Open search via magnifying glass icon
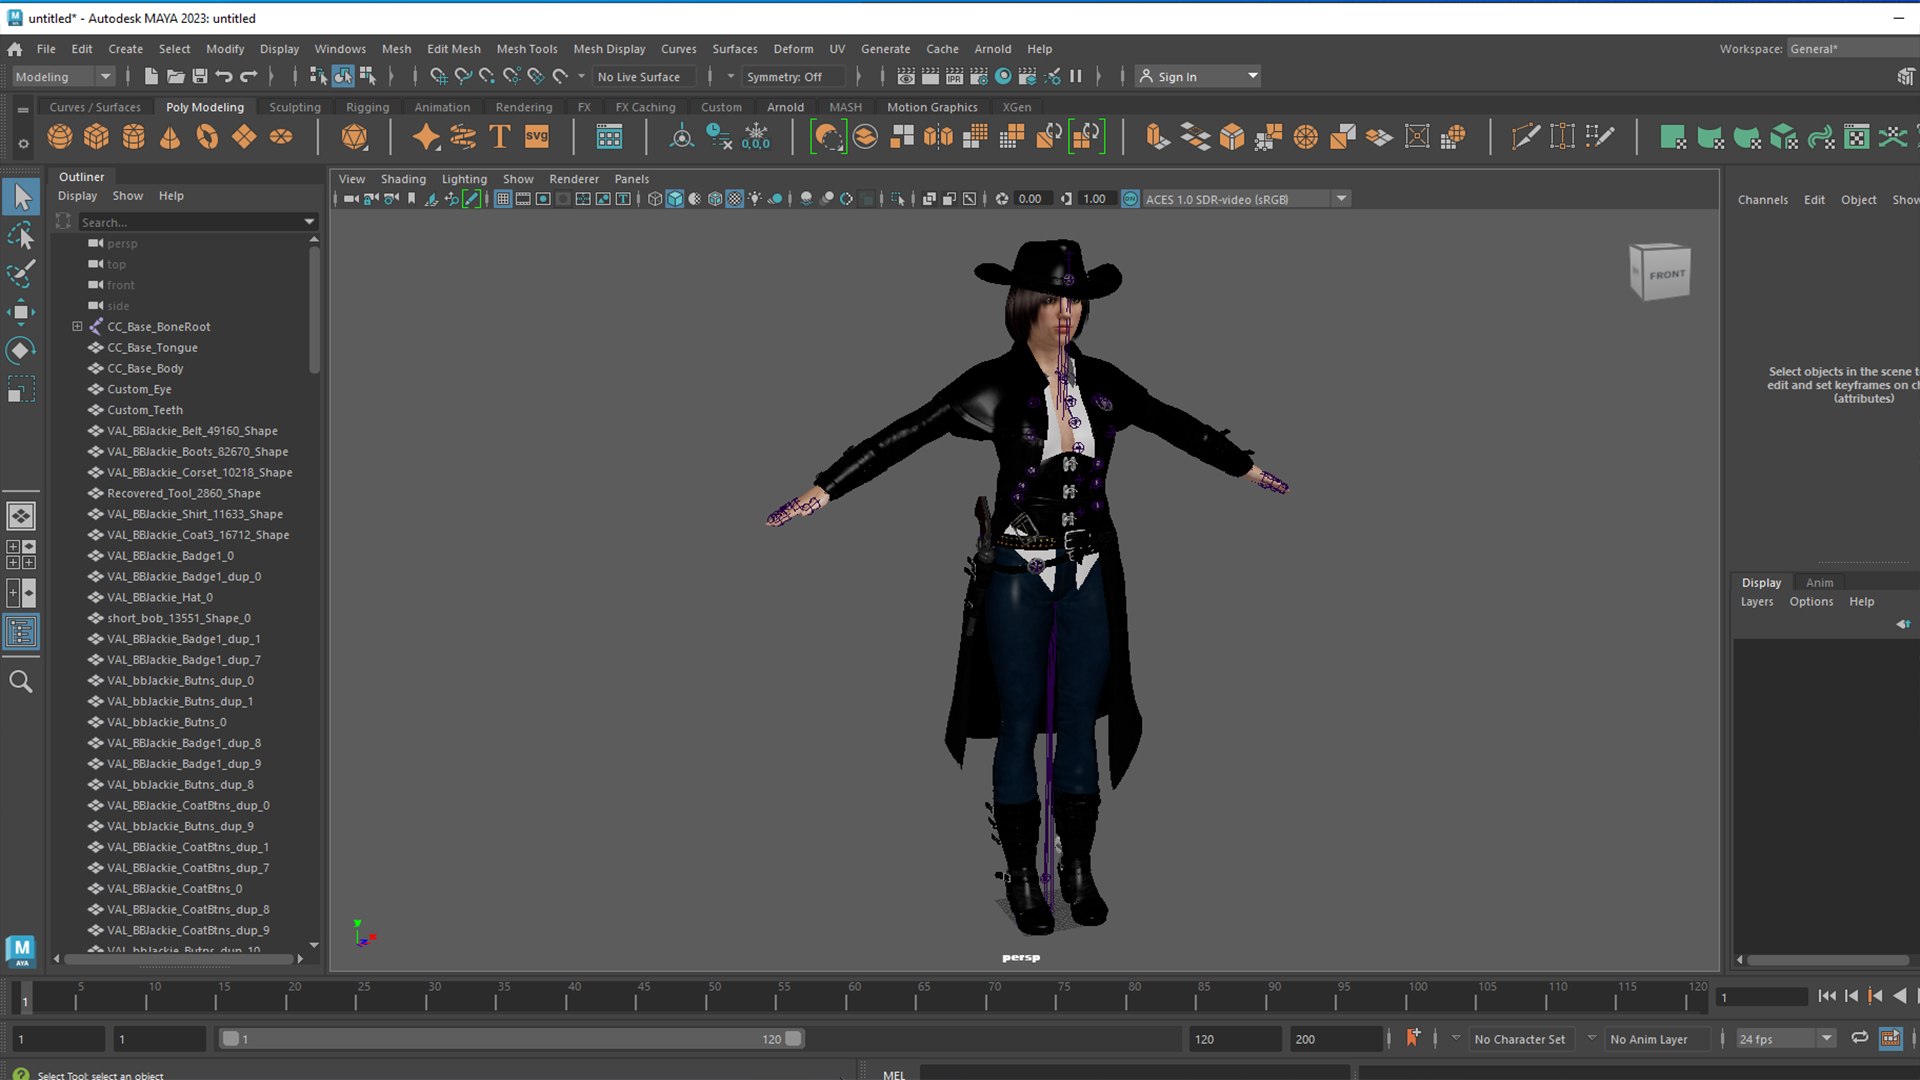Screen dimensions: 1920x1080 coord(21,682)
